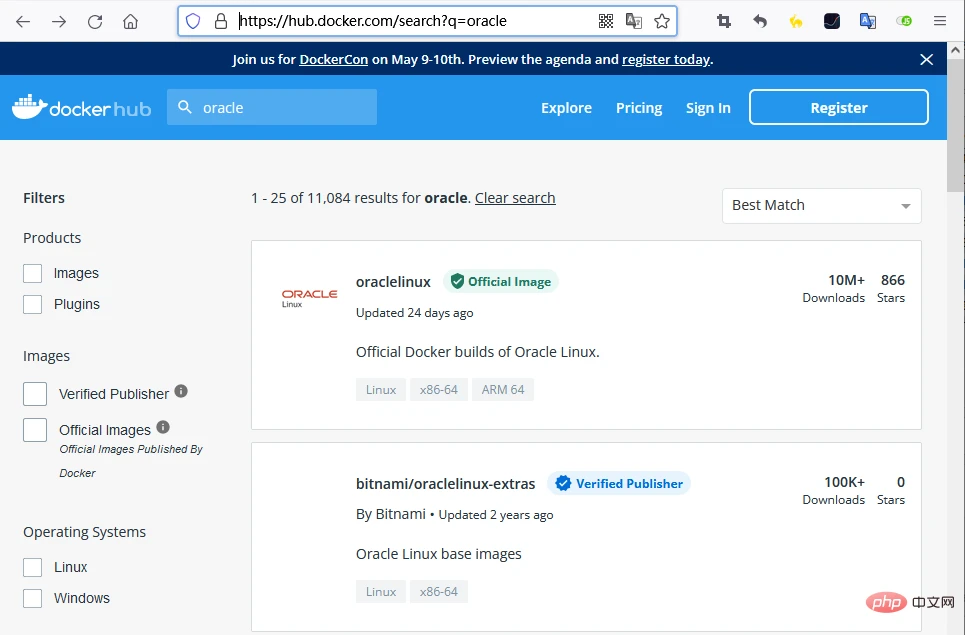965x635 pixels.
Task: Click the Oracle Linux logo thumbnail
Action: (309, 298)
